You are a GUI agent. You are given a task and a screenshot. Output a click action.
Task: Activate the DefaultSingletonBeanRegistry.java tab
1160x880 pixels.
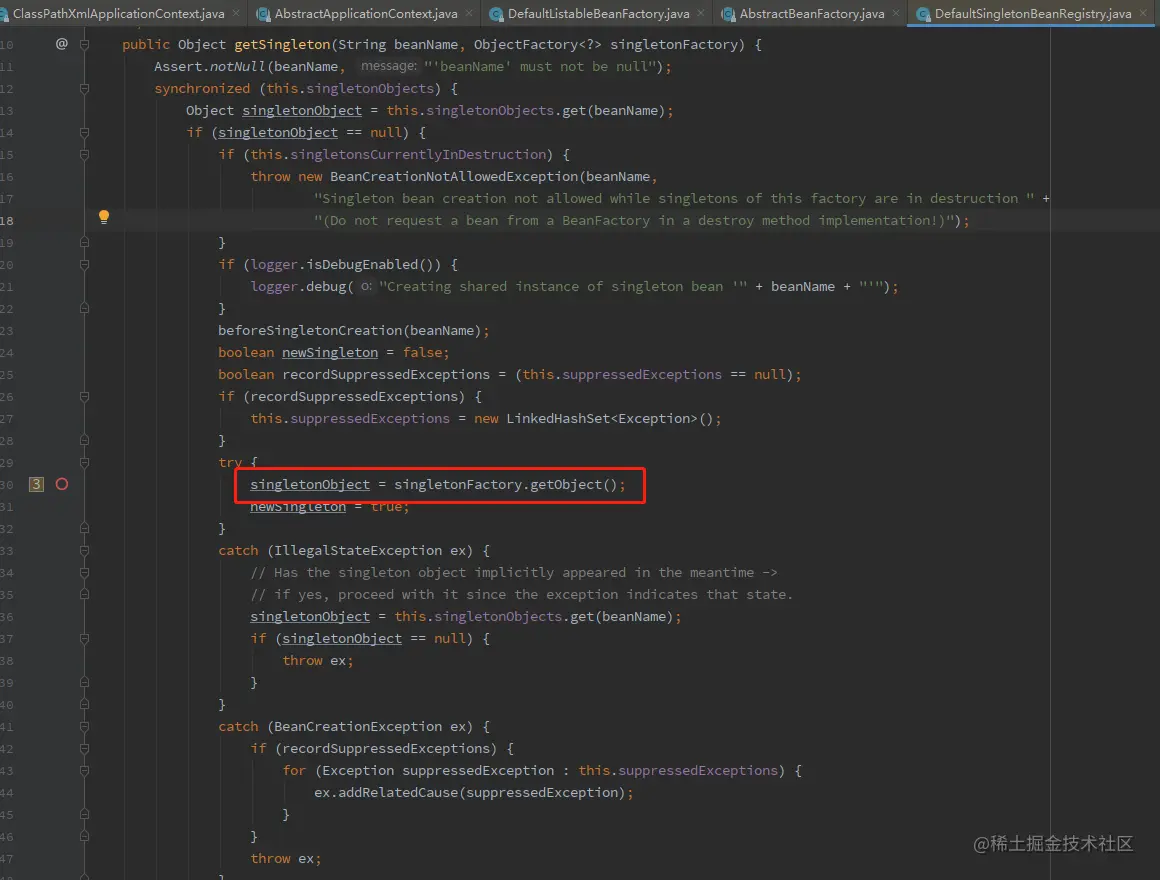coord(1033,13)
